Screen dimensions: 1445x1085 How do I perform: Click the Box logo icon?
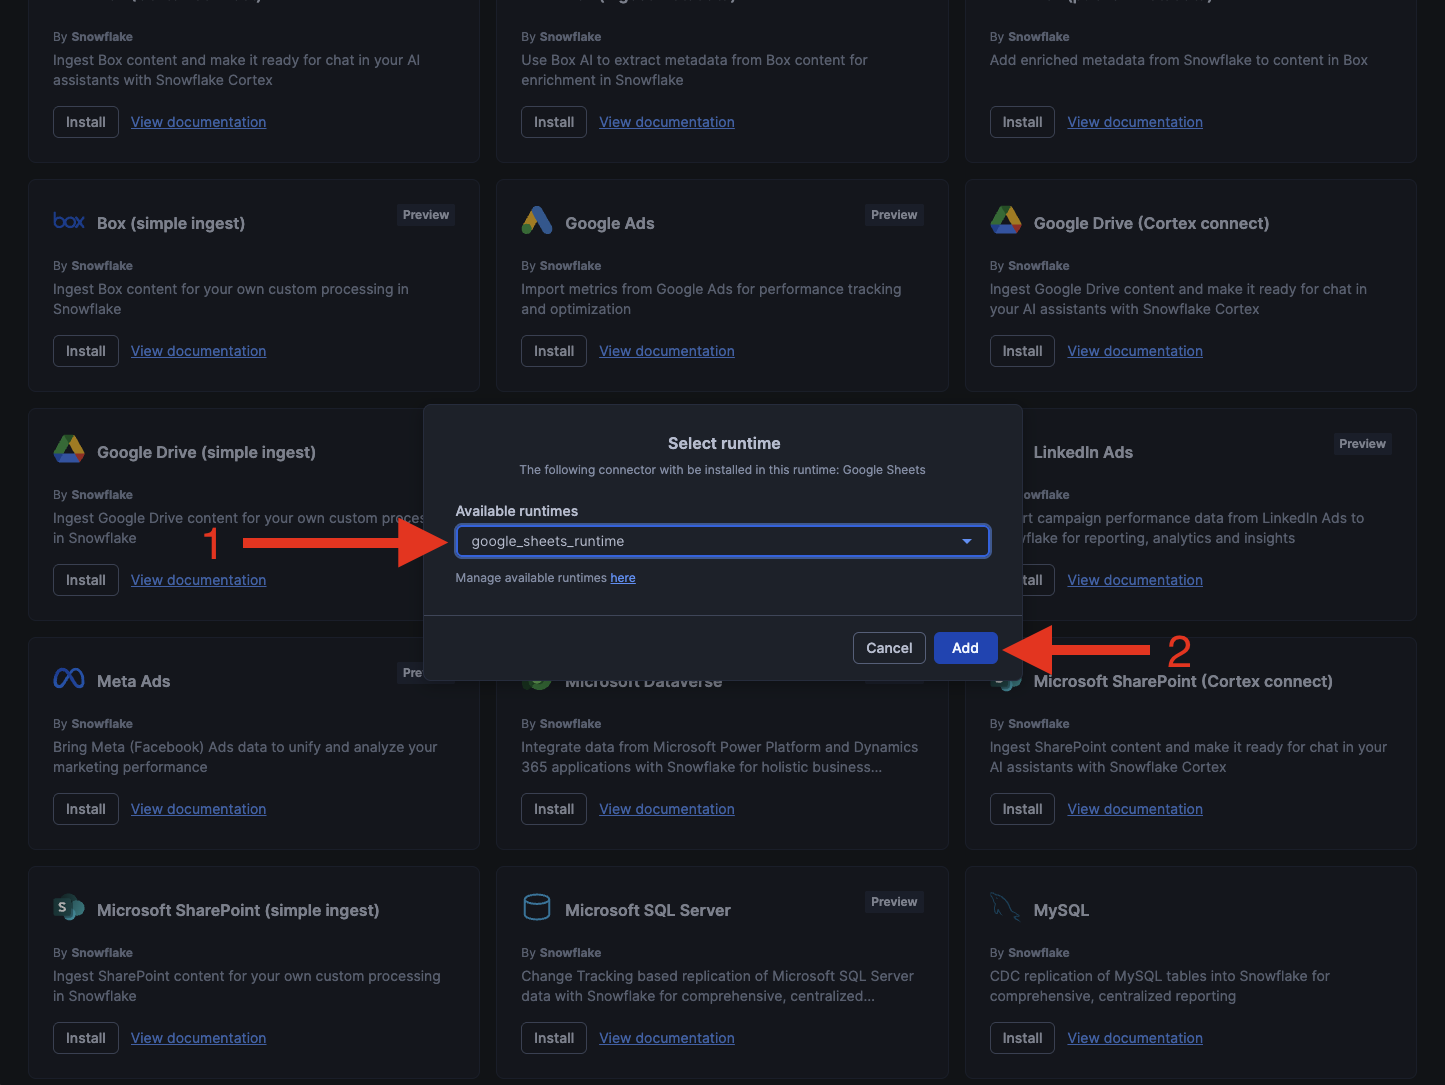69,221
